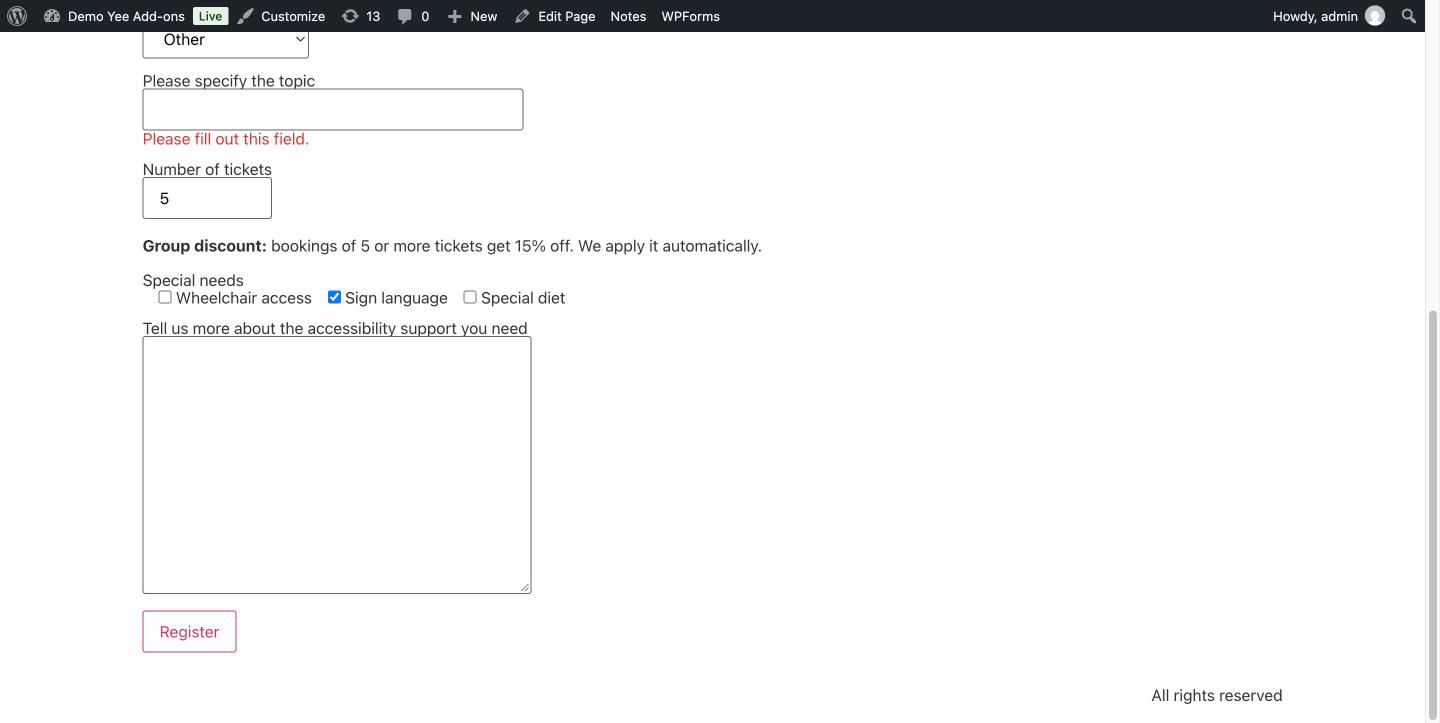Click the admin user avatar
This screenshot has height=723, width=1440.
(1375, 16)
